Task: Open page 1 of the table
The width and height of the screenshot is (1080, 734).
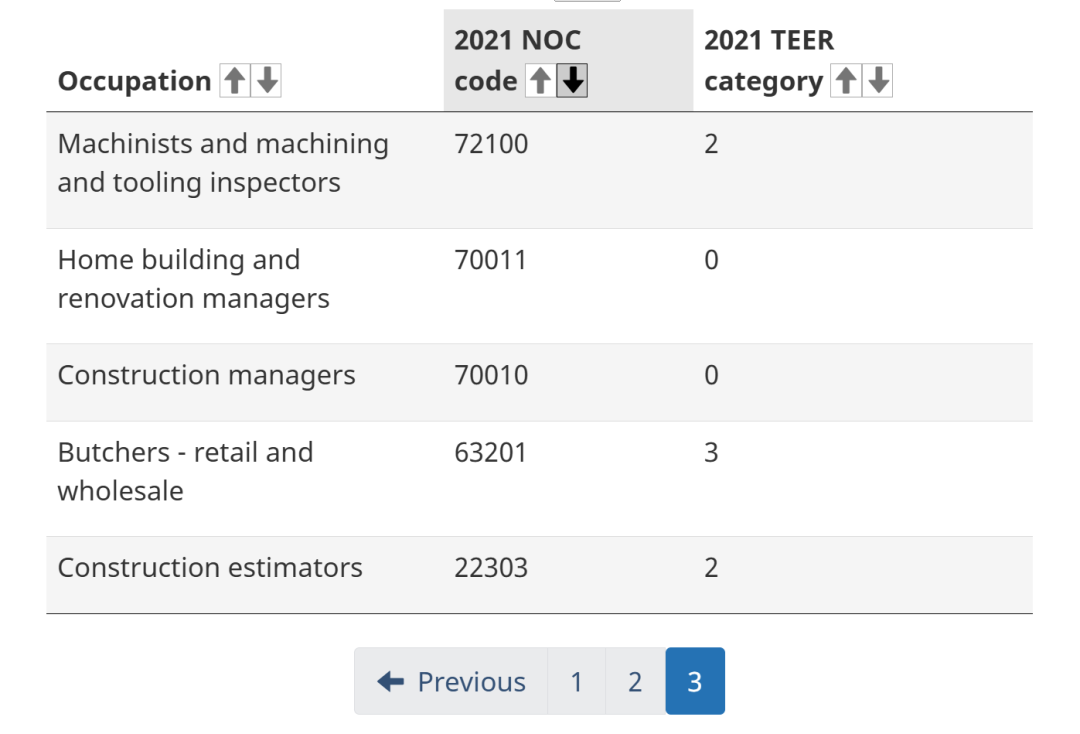Action: click(x=577, y=681)
